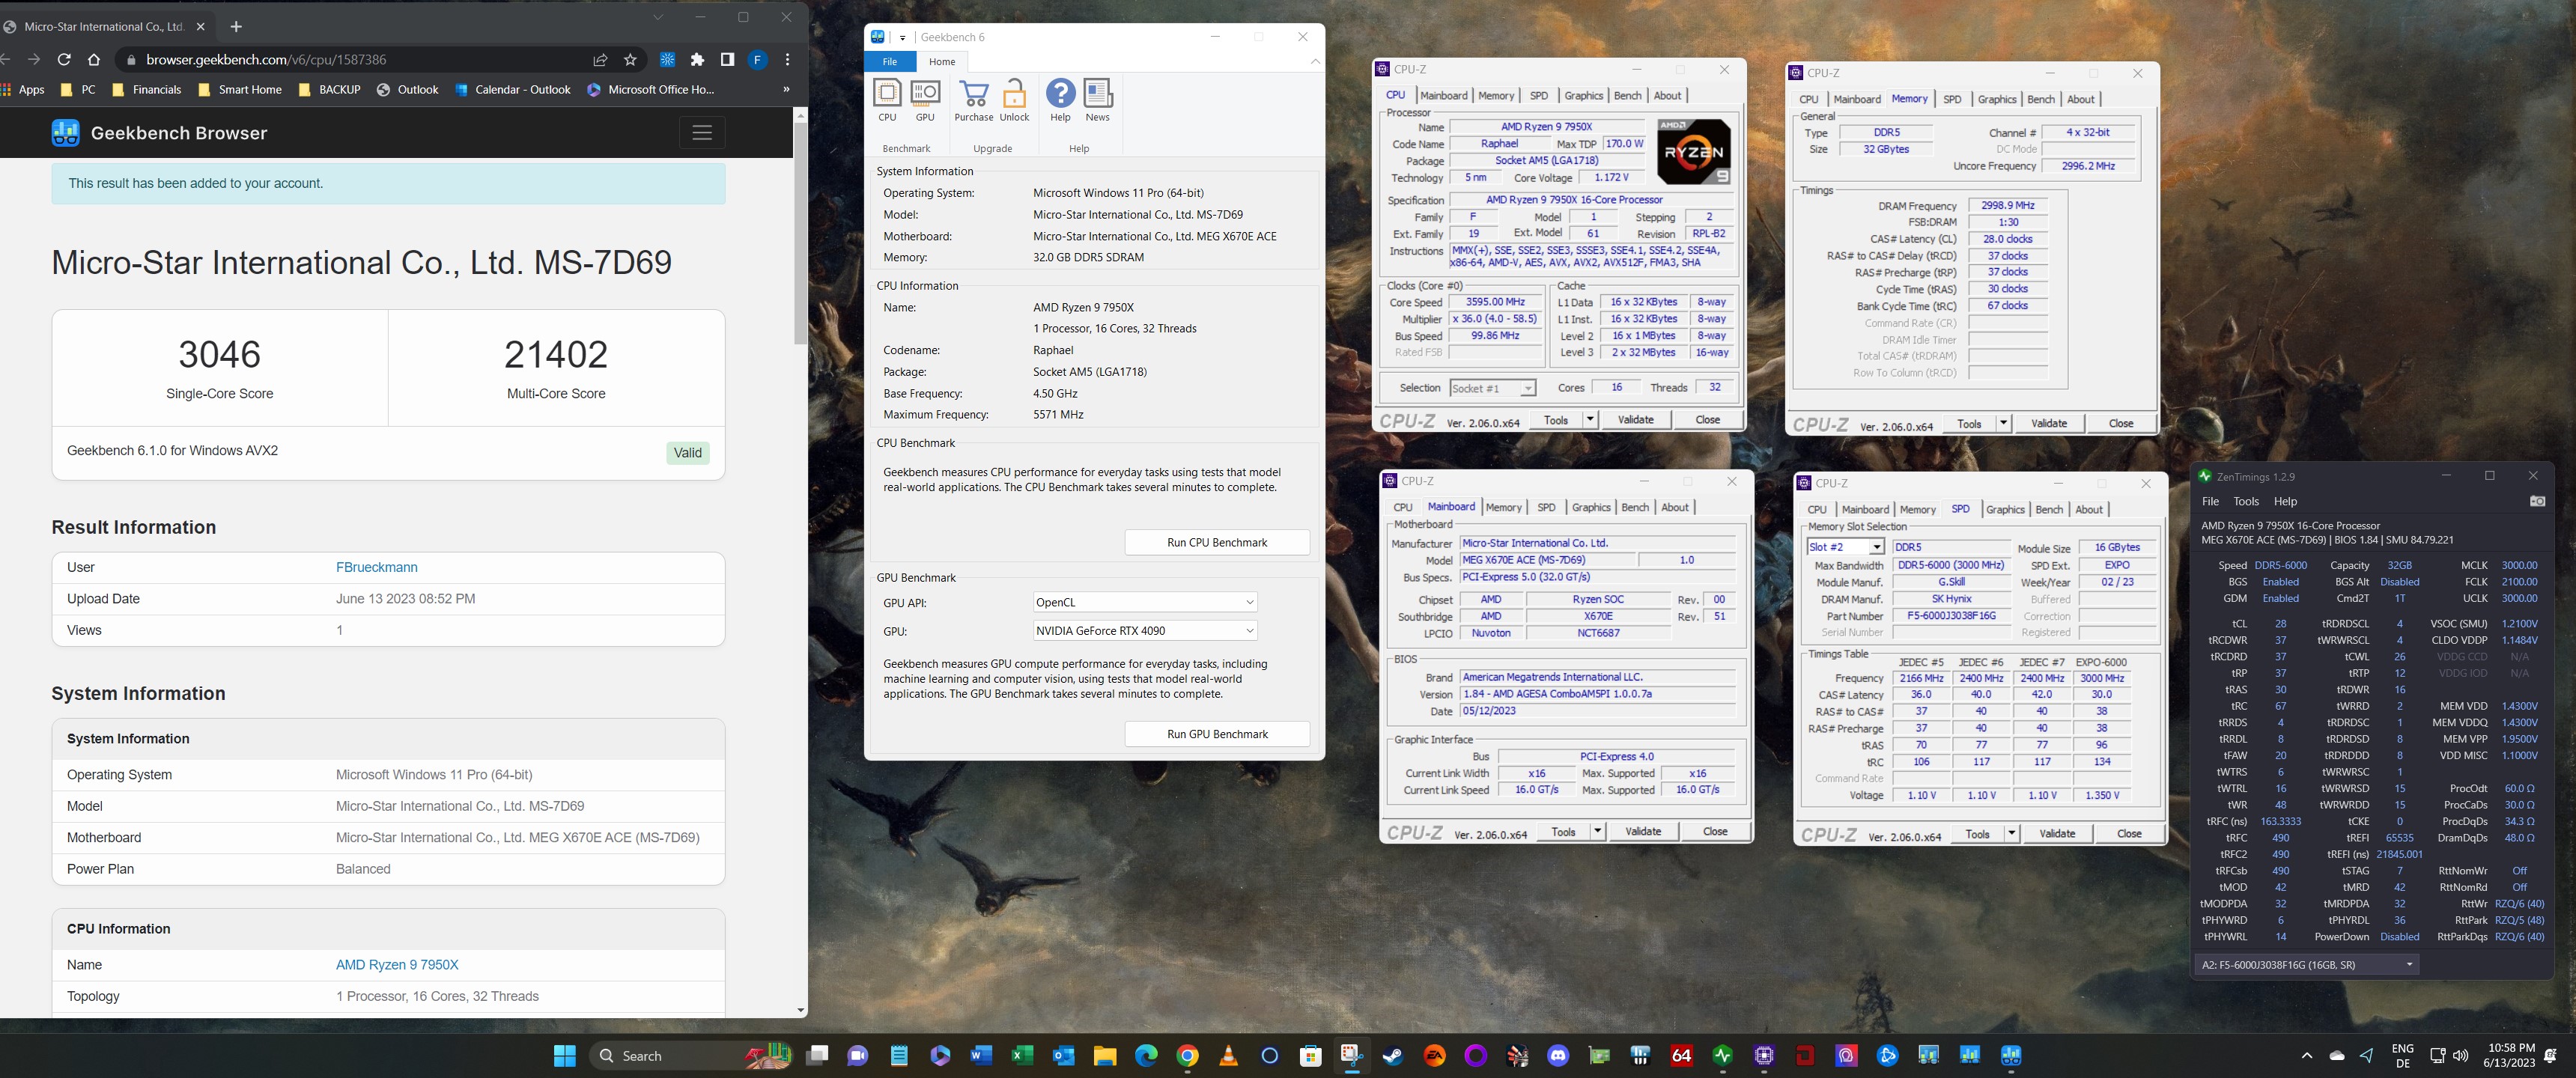Open About tab in the CPU-Z Mainboard window
This screenshot has height=1078, width=2576.
click(1675, 507)
